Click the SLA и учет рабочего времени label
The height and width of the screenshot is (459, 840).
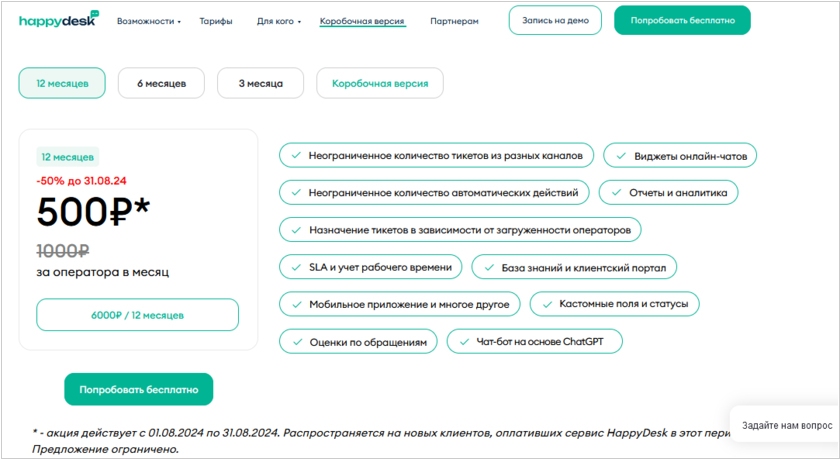pyautogui.click(x=380, y=267)
